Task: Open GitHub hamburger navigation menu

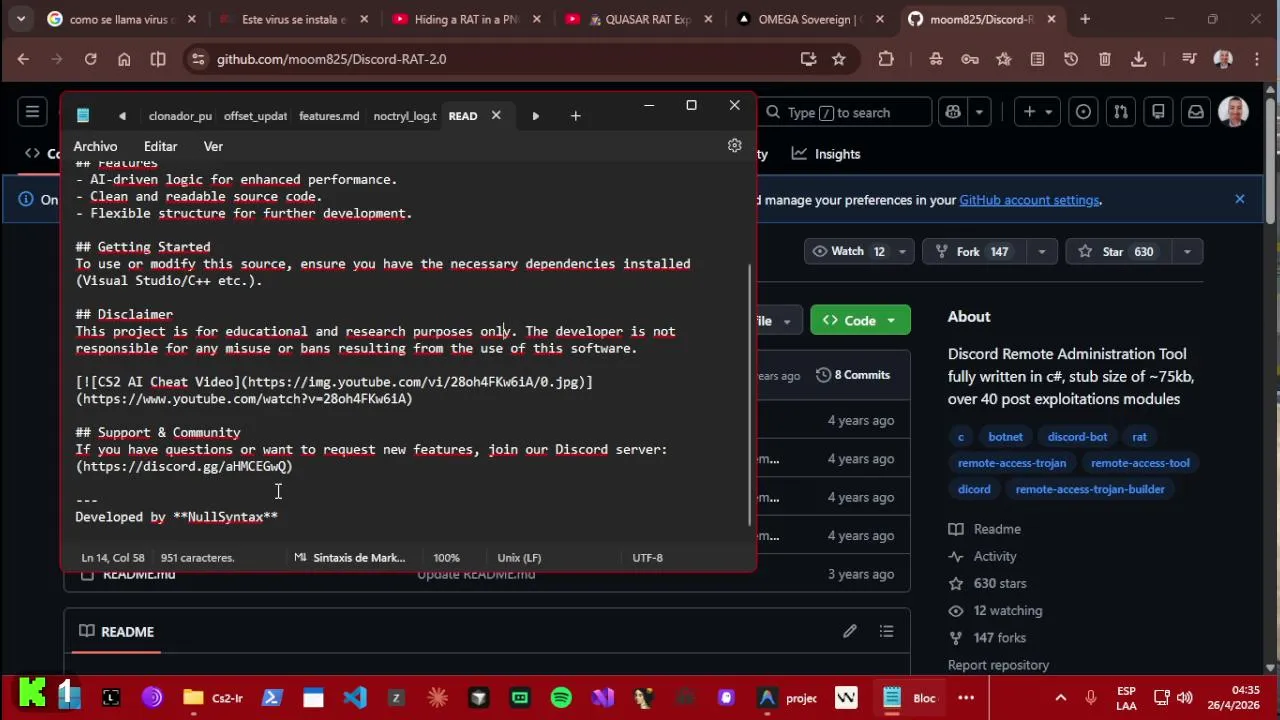Action: 32,112
